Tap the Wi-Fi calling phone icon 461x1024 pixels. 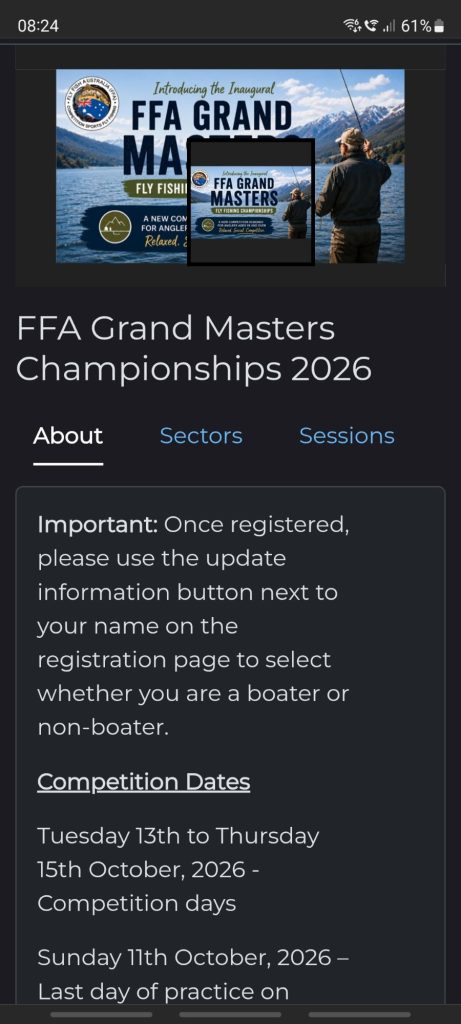[372, 26]
